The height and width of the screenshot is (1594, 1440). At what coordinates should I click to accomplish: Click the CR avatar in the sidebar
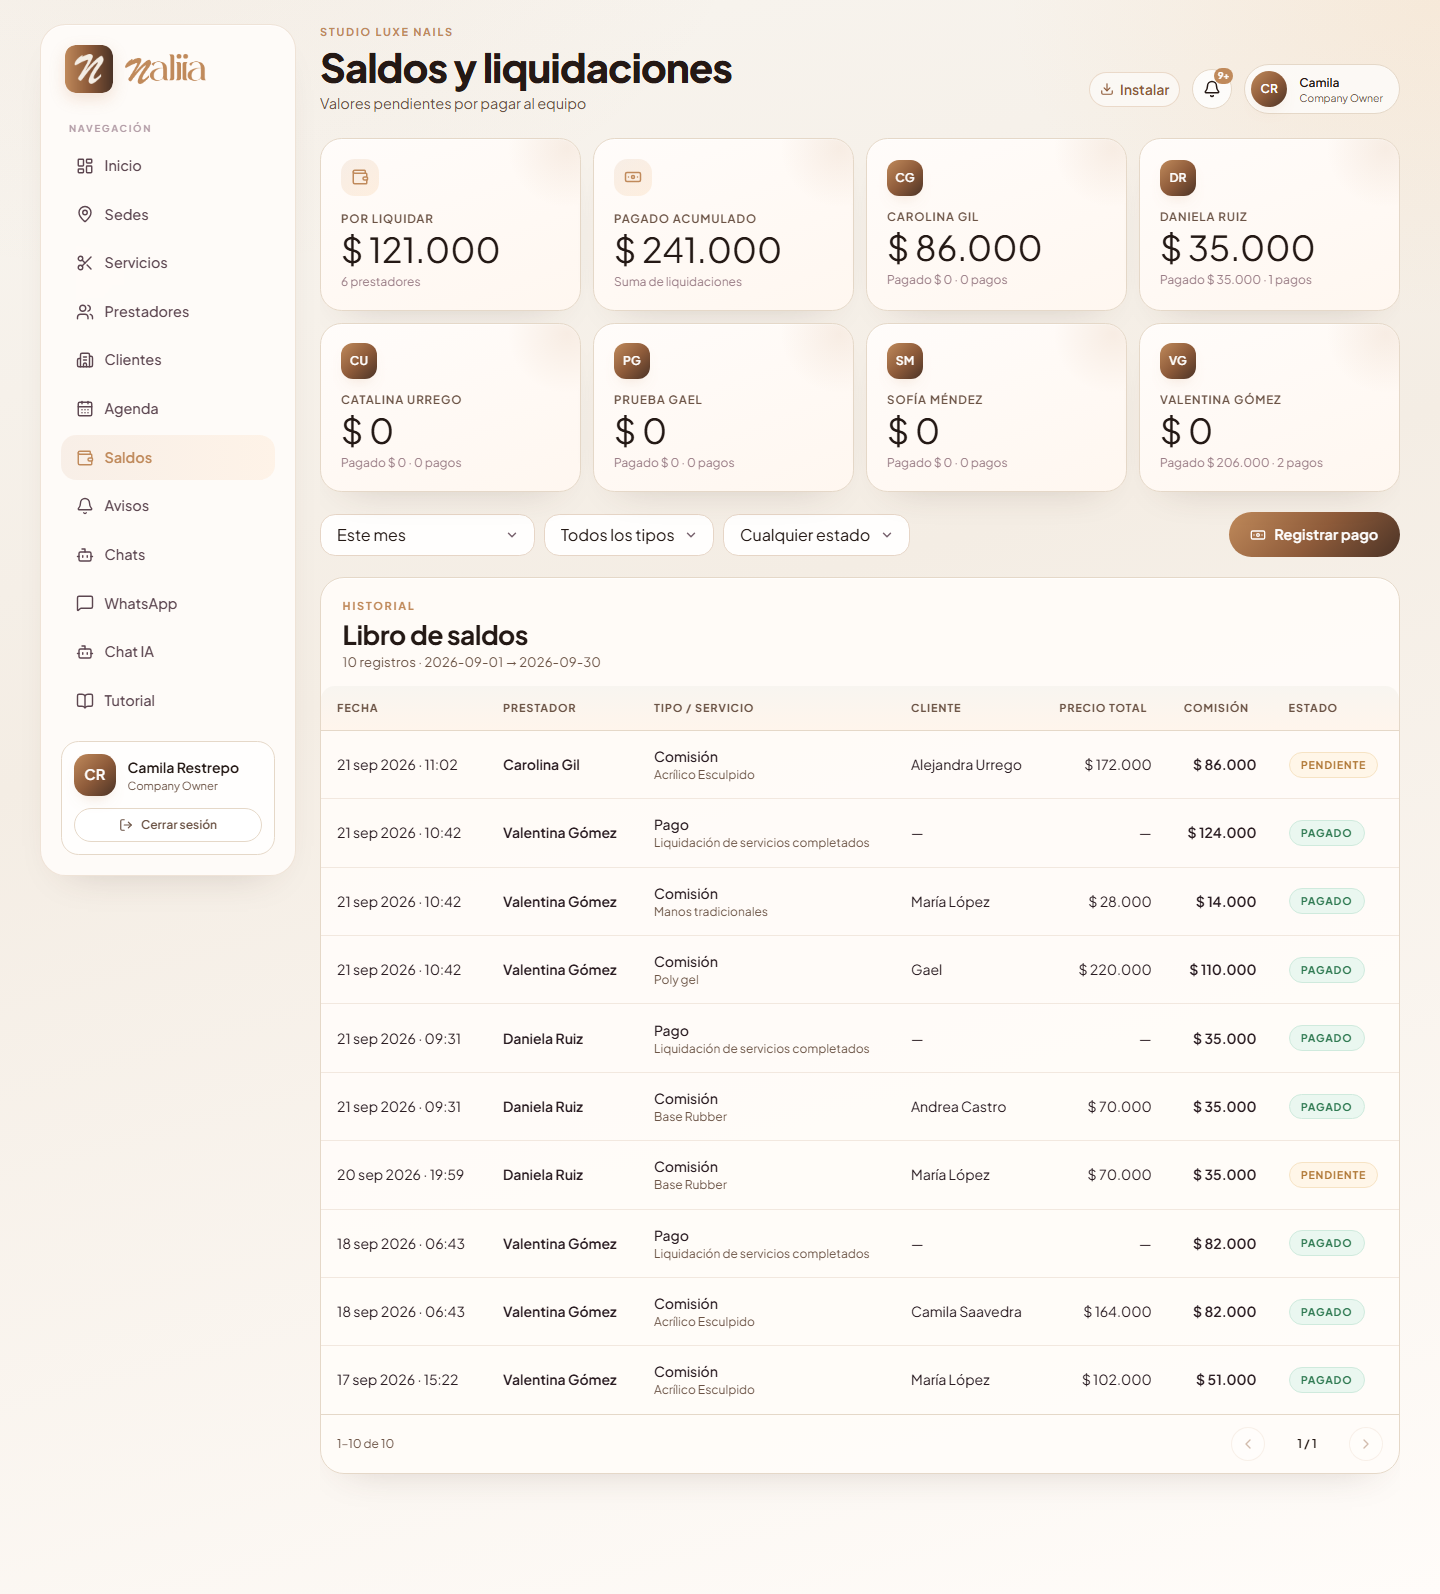(x=95, y=775)
